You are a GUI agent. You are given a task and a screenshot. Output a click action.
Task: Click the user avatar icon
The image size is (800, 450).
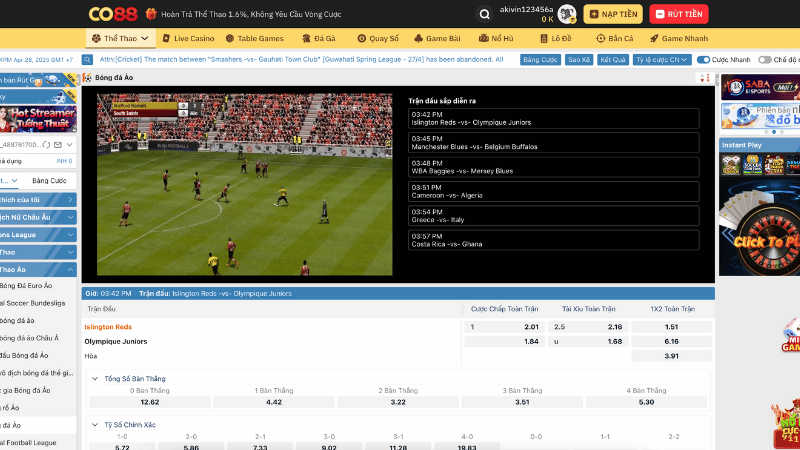(566, 14)
